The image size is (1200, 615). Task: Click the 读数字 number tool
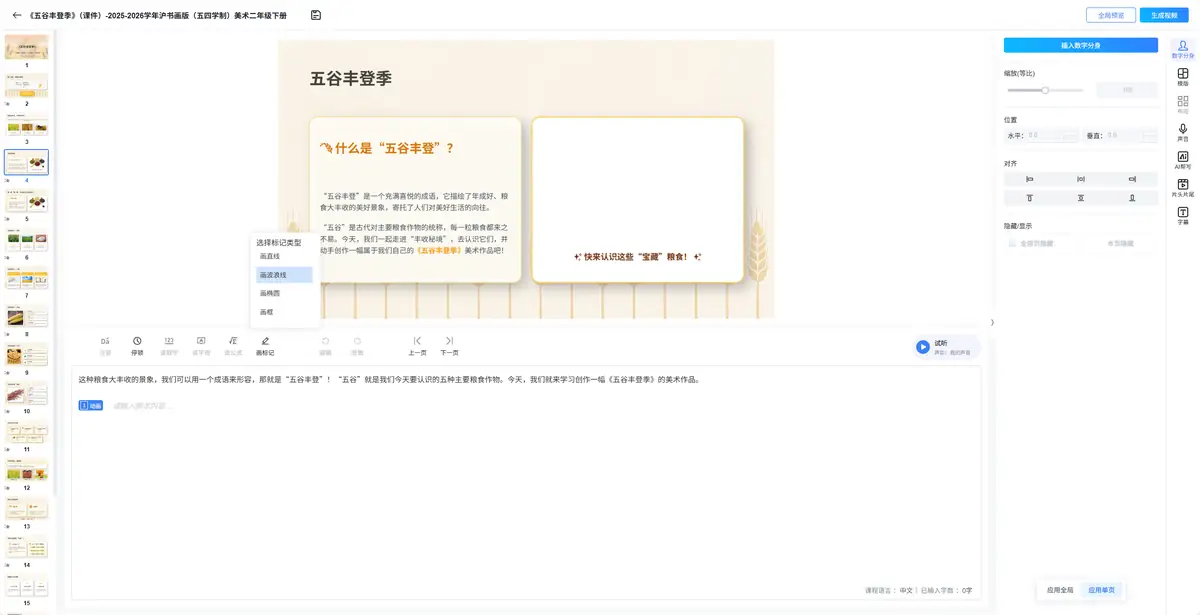pyautogui.click(x=169, y=346)
